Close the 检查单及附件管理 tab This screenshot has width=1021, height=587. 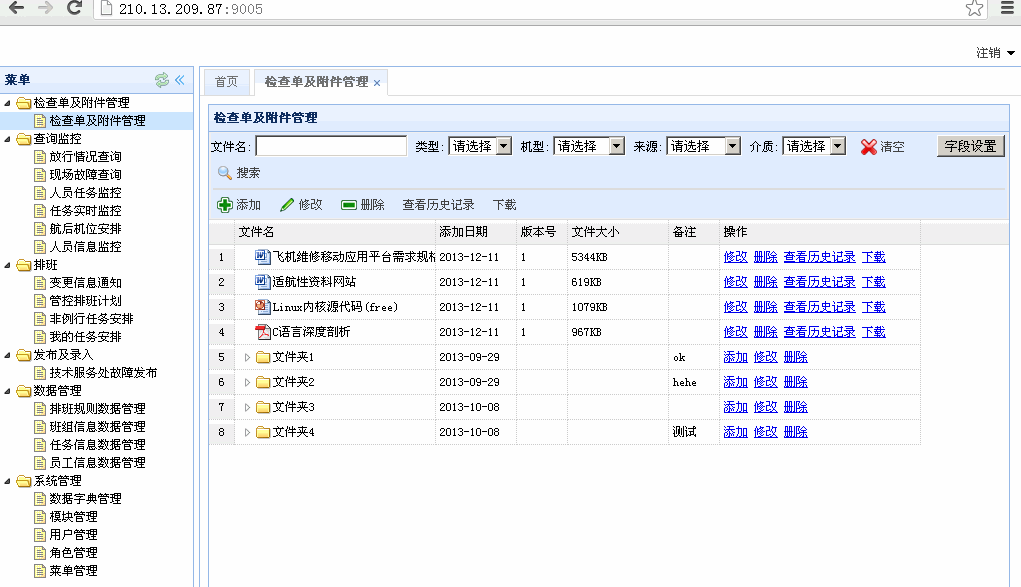click(x=377, y=83)
